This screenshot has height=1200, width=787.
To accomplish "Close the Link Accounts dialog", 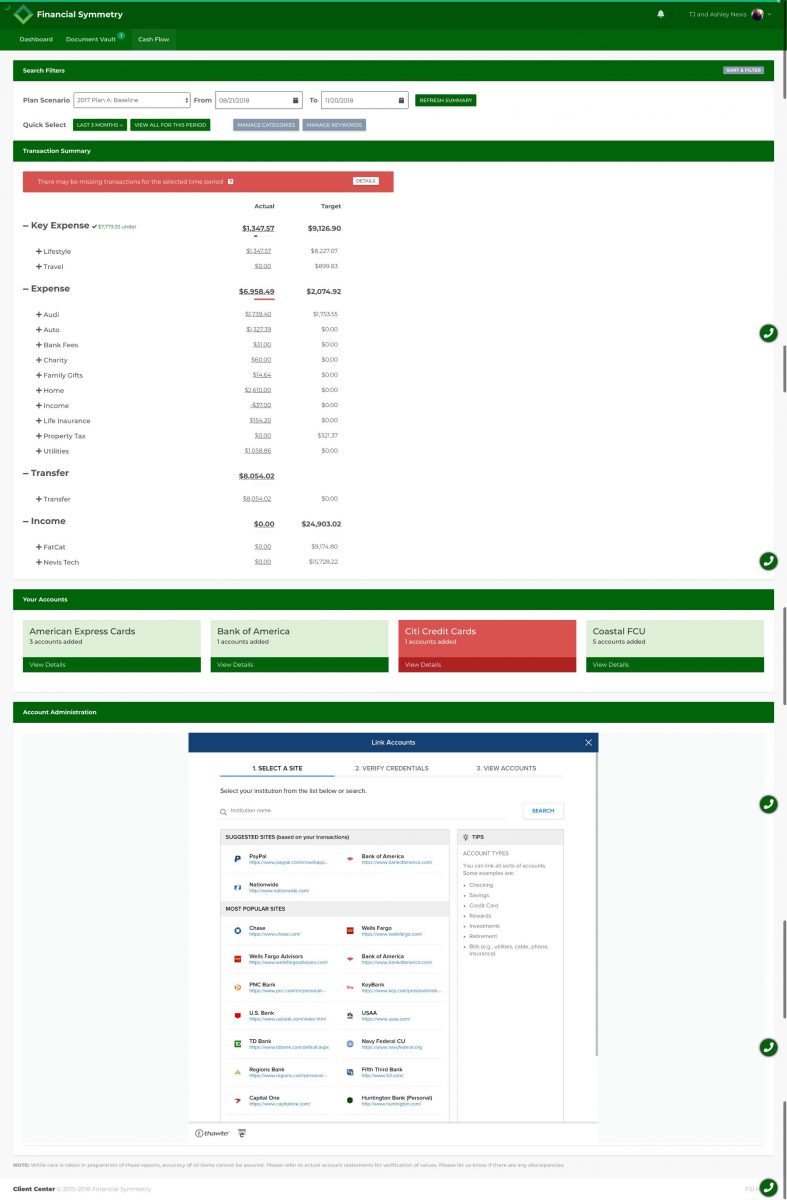I will click(x=589, y=742).
